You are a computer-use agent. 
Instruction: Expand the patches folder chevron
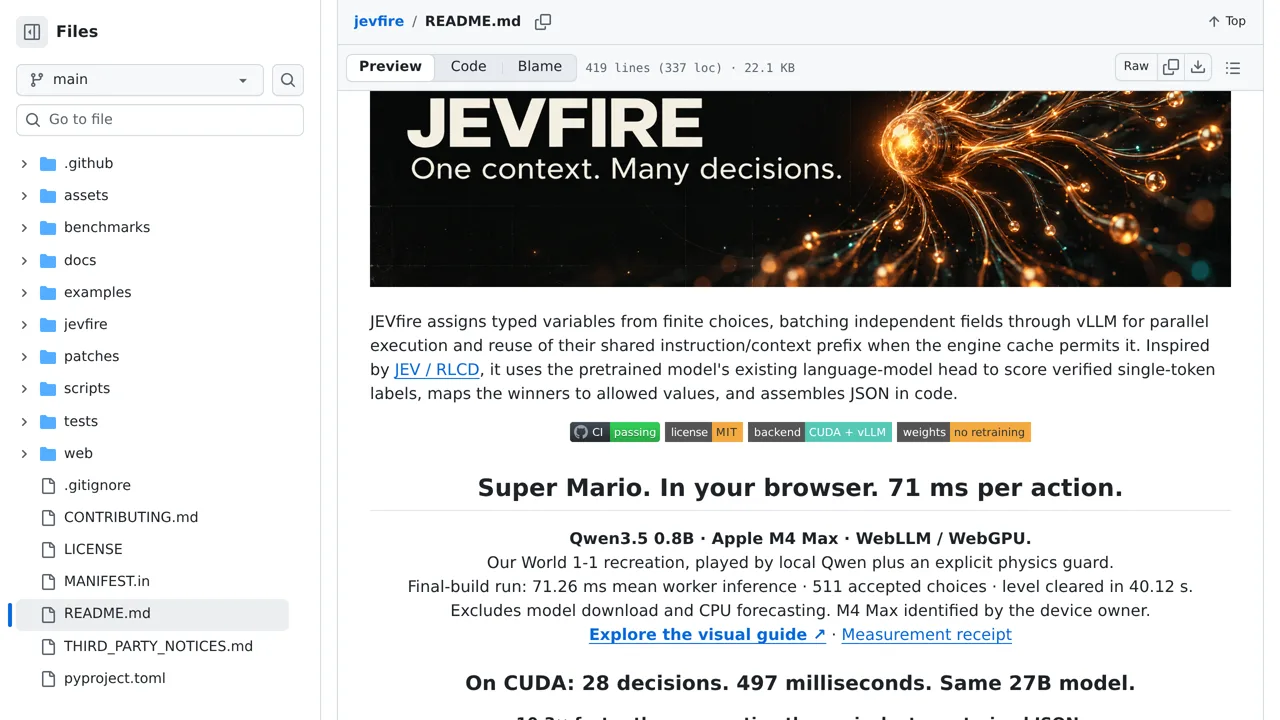(24, 356)
